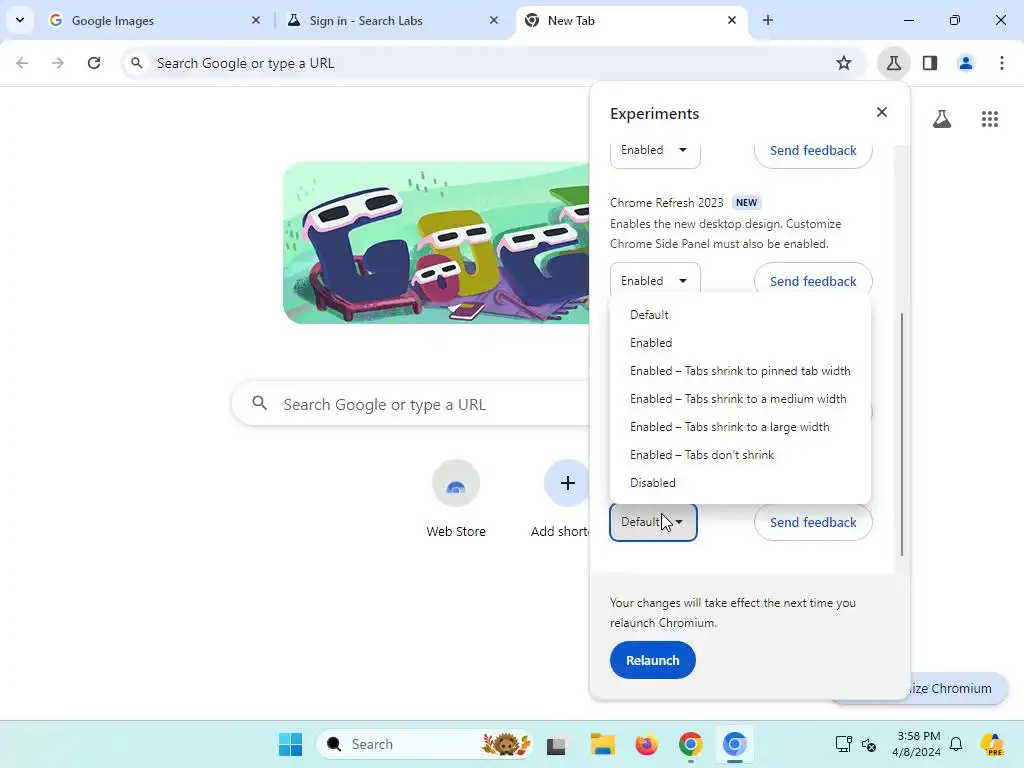1024x768 pixels.
Task: Click the PRE badge tray icon
Action: tap(993, 744)
